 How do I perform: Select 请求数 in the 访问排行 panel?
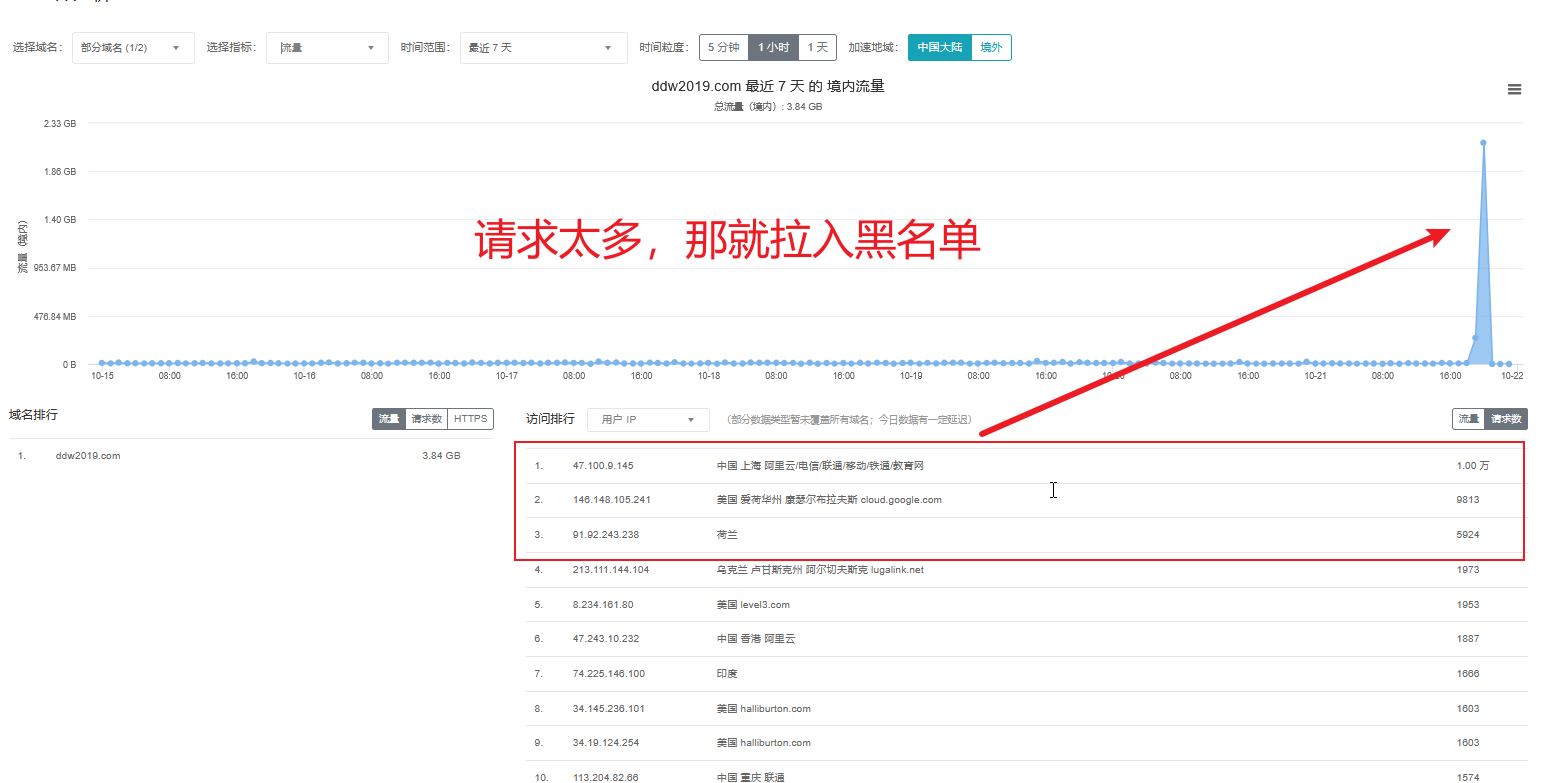point(1506,419)
